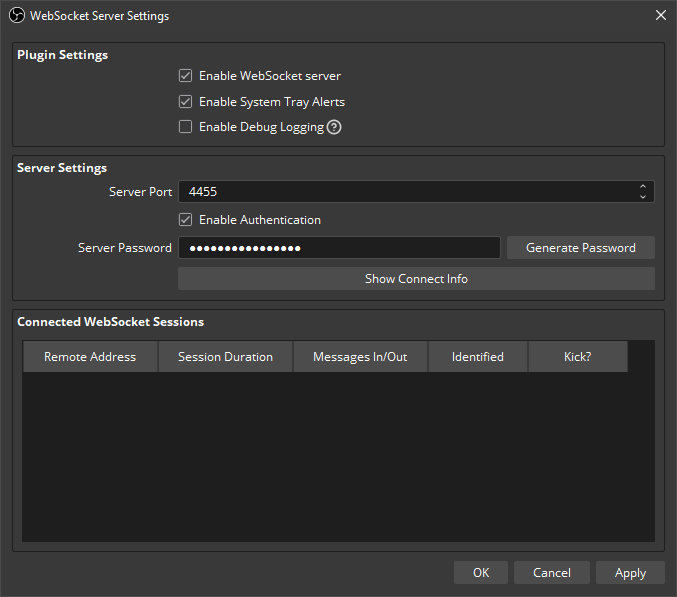Enable the Debug Logging checkbox
Screen dimensions: 677x597
point(186,127)
